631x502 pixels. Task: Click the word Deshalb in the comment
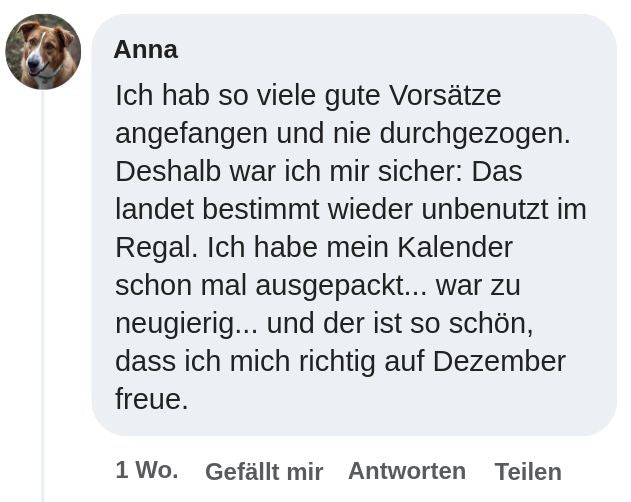(x=168, y=171)
